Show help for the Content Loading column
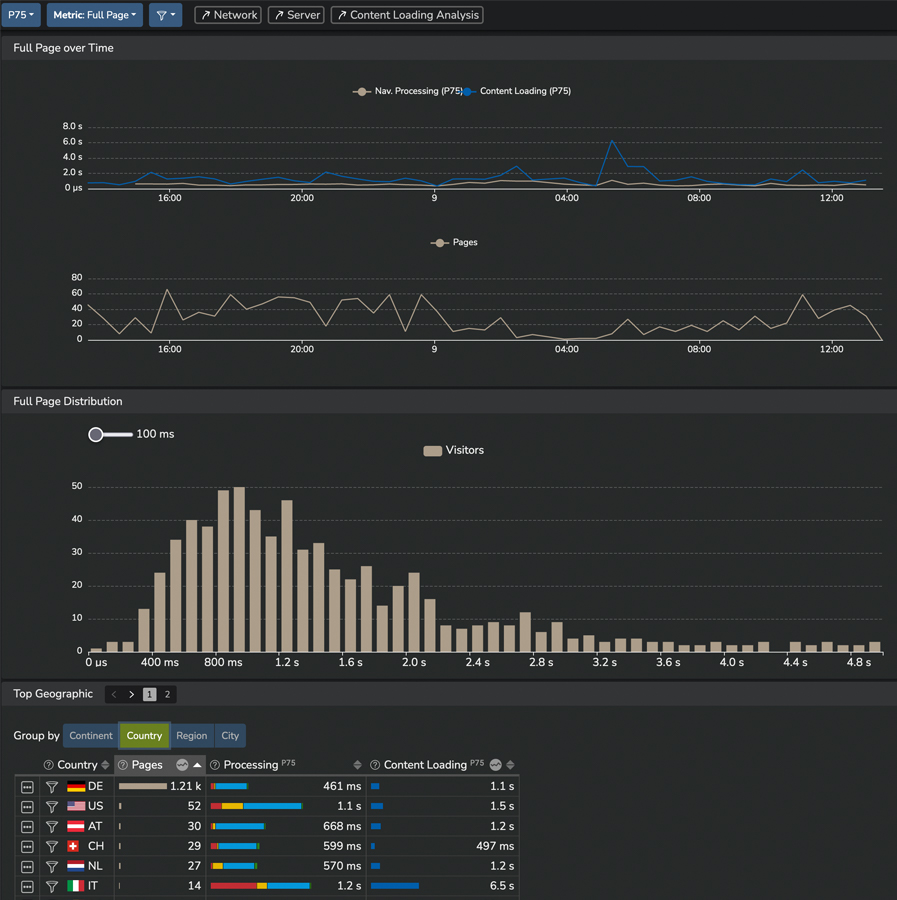 coord(375,765)
